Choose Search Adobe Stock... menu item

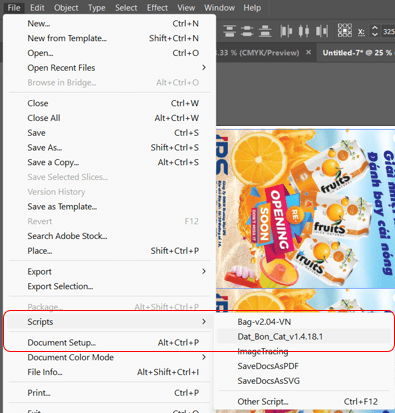pyautogui.click(x=110, y=236)
